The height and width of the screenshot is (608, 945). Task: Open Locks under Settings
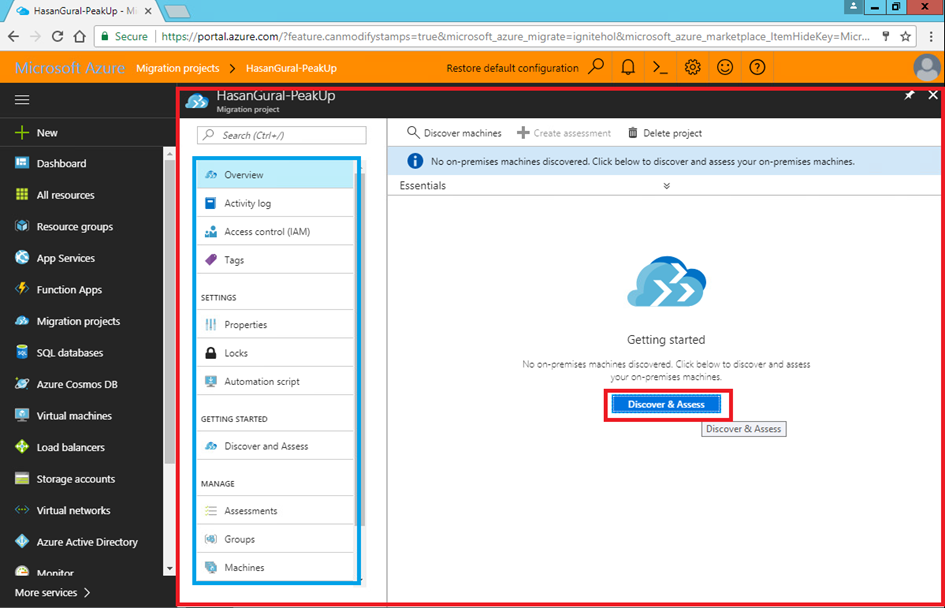coord(275,353)
